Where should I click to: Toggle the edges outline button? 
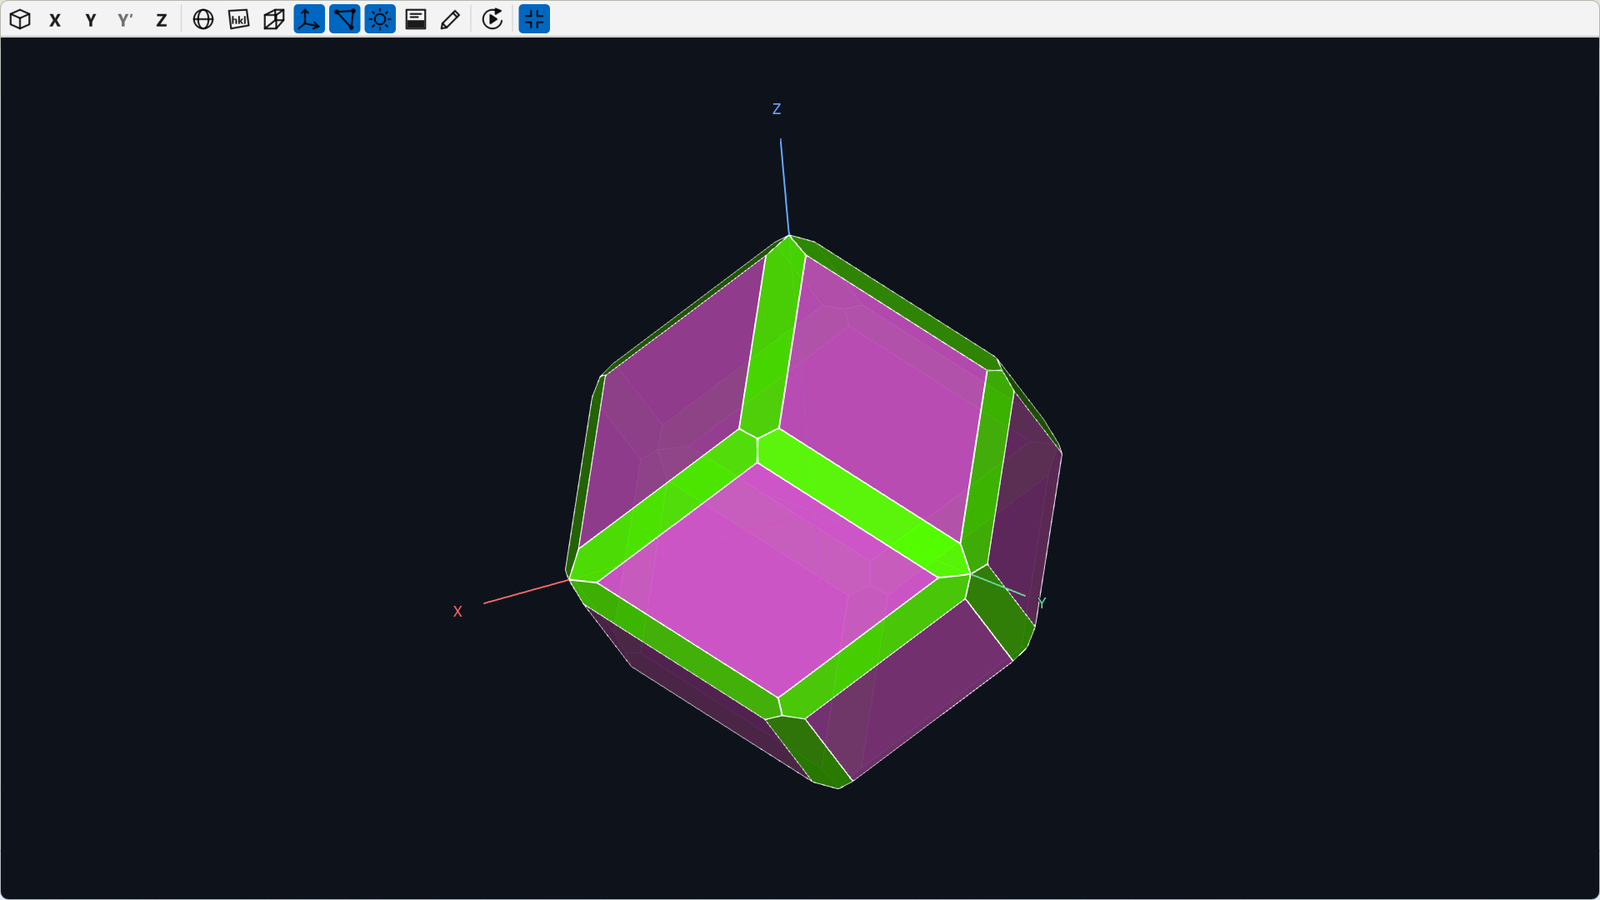point(345,19)
